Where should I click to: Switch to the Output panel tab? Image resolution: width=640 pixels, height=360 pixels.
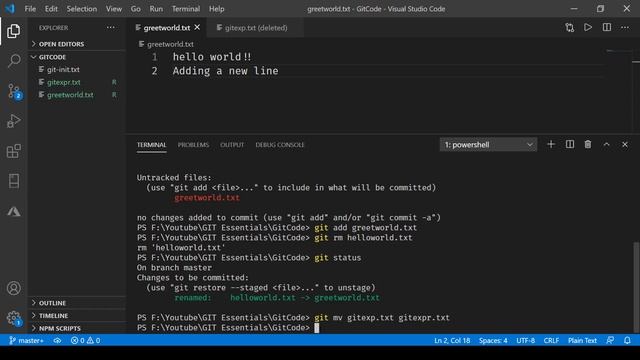click(232, 145)
